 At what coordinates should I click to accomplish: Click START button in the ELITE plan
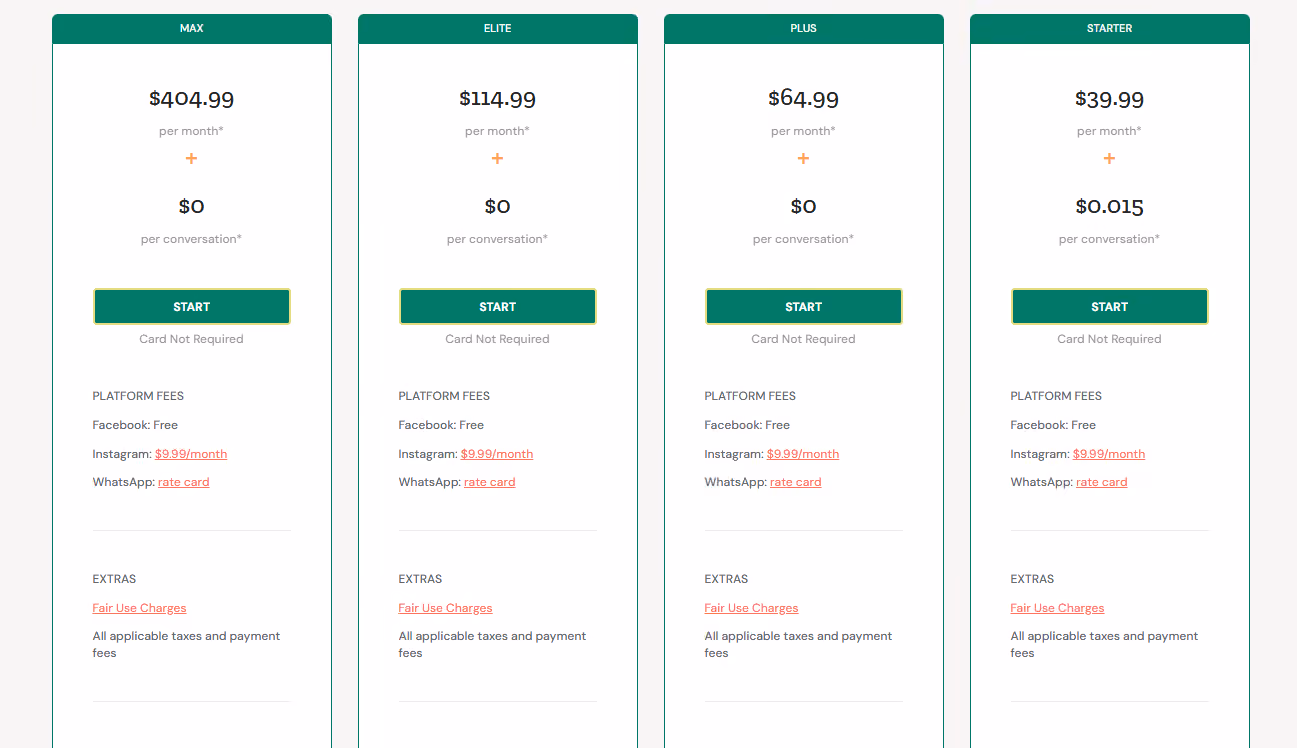tap(497, 307)
